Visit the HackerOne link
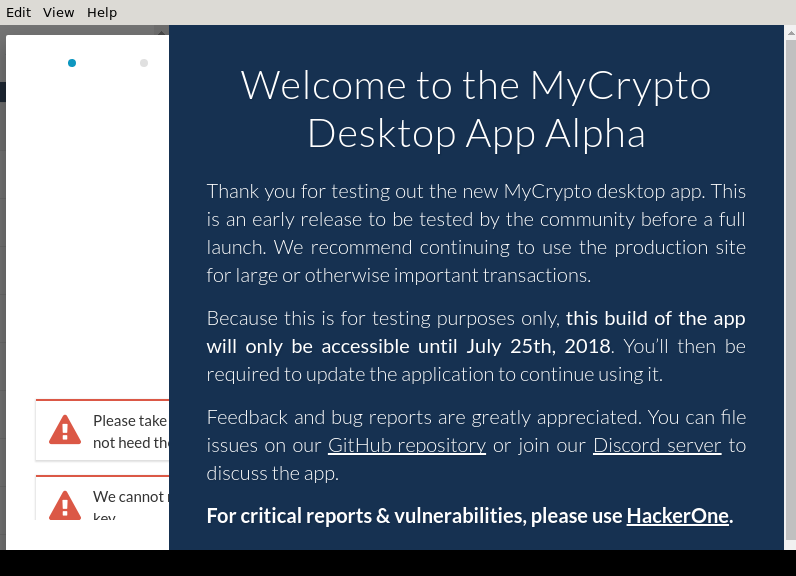 677,516
